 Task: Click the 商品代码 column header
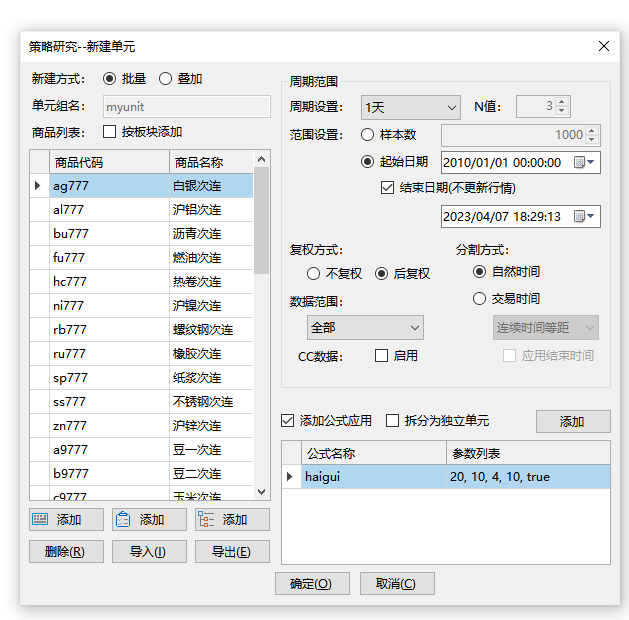click(x=110, y=162)
